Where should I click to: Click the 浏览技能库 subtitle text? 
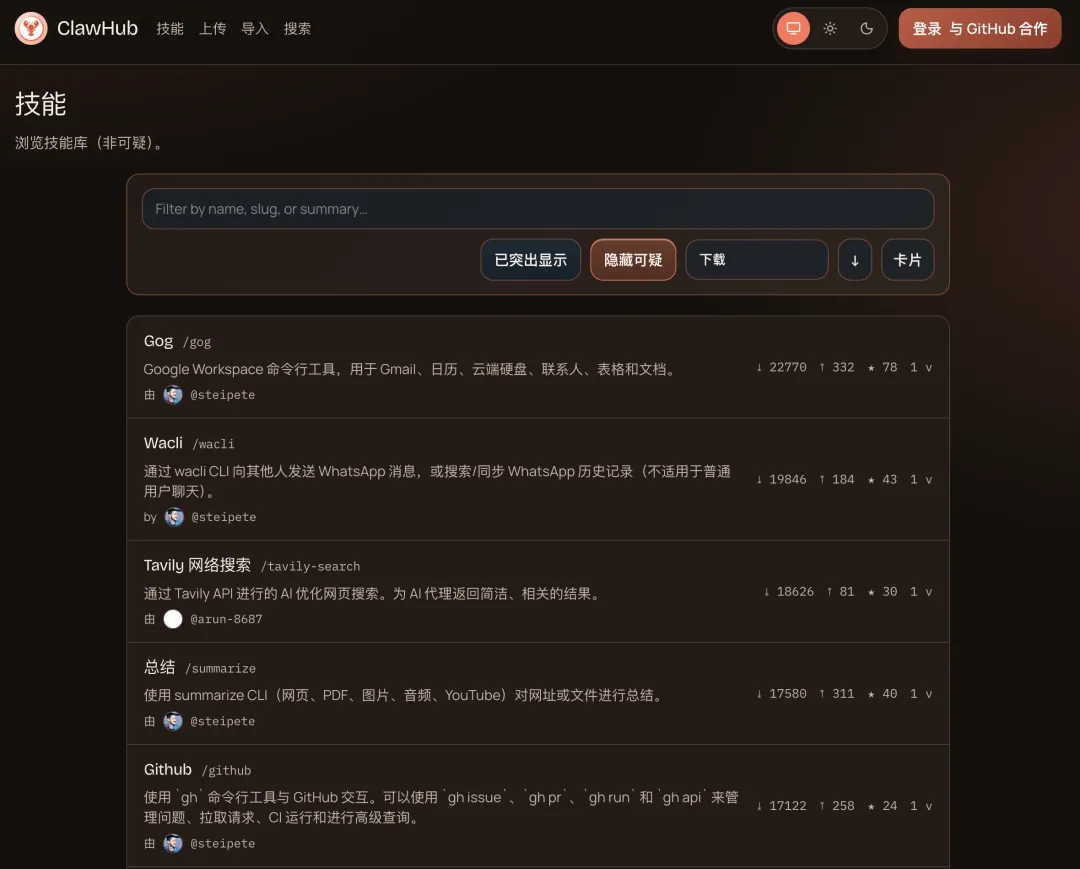pos(90,143)
